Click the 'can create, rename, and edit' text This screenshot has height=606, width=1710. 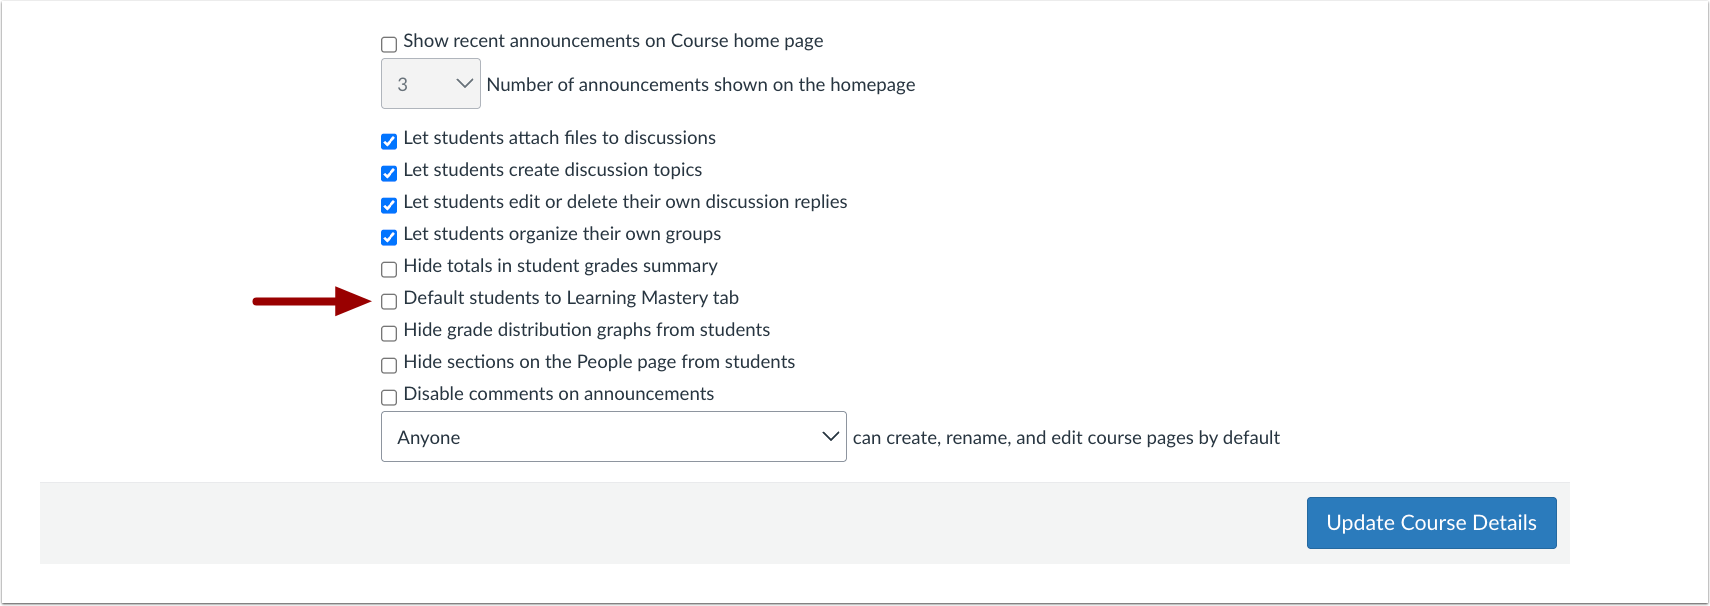1066,437
